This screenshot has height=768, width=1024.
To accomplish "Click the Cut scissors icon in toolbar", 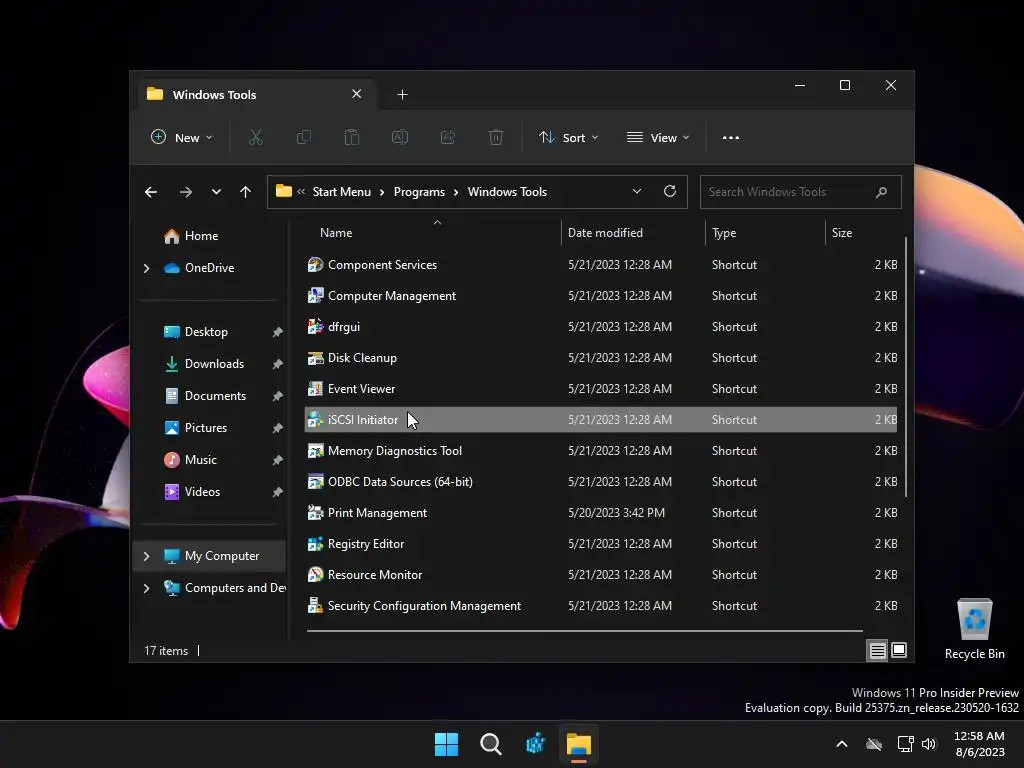I will pos(255,137).
